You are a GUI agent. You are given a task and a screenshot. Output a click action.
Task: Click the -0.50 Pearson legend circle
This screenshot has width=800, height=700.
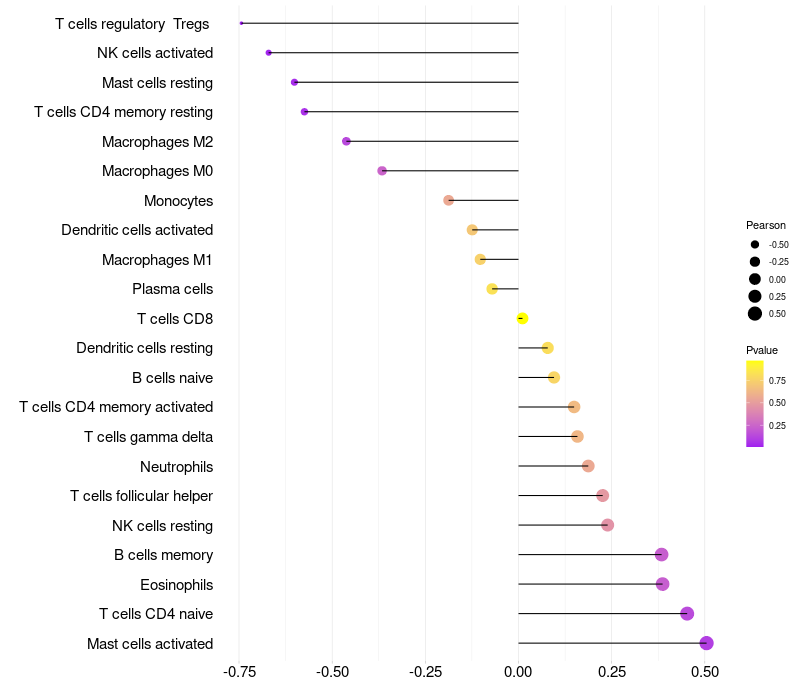[x=754, y=244]
